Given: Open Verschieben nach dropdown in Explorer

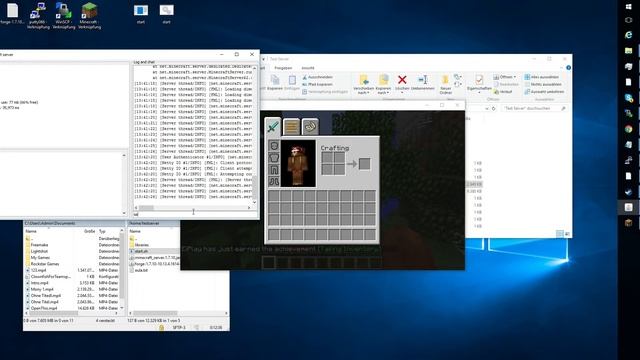Looking at the screenshot, I should tap(363, 84).
